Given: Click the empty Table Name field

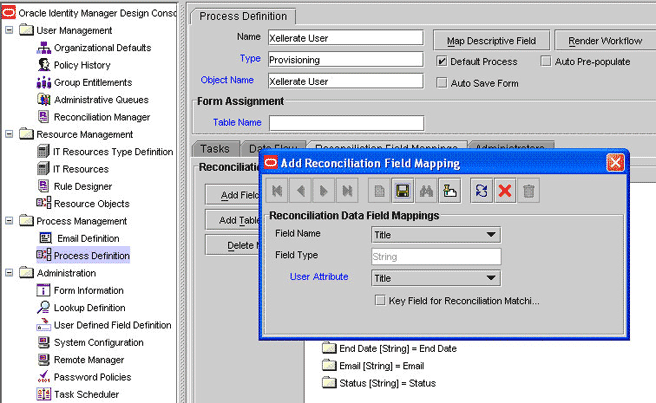Looking at the screenshot, I should pyautogui.click(x=346, y=123).
